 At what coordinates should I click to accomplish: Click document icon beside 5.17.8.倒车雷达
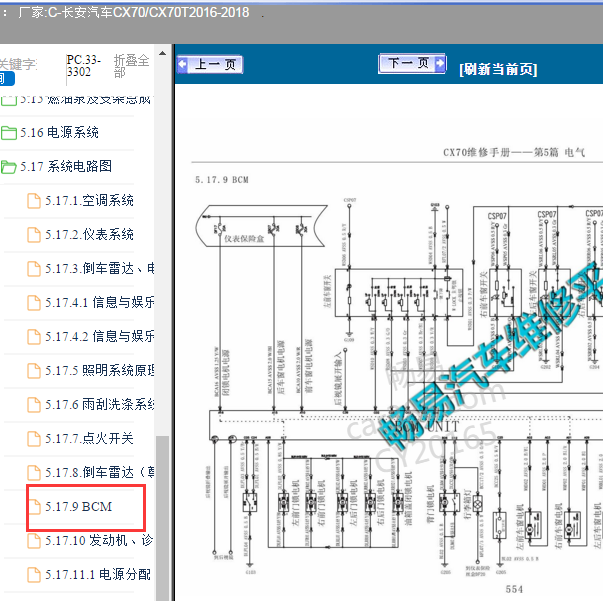[x=34, y=473]
